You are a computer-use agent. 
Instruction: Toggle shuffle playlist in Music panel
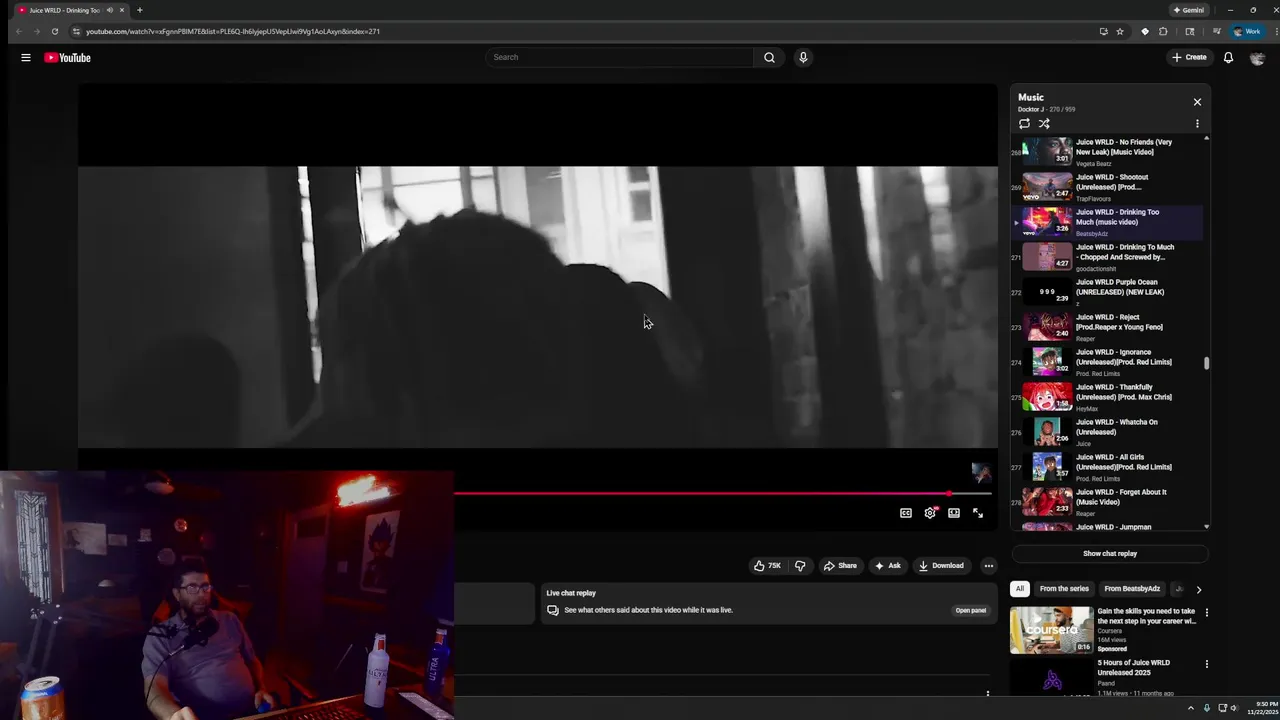tap(1044, 124)
